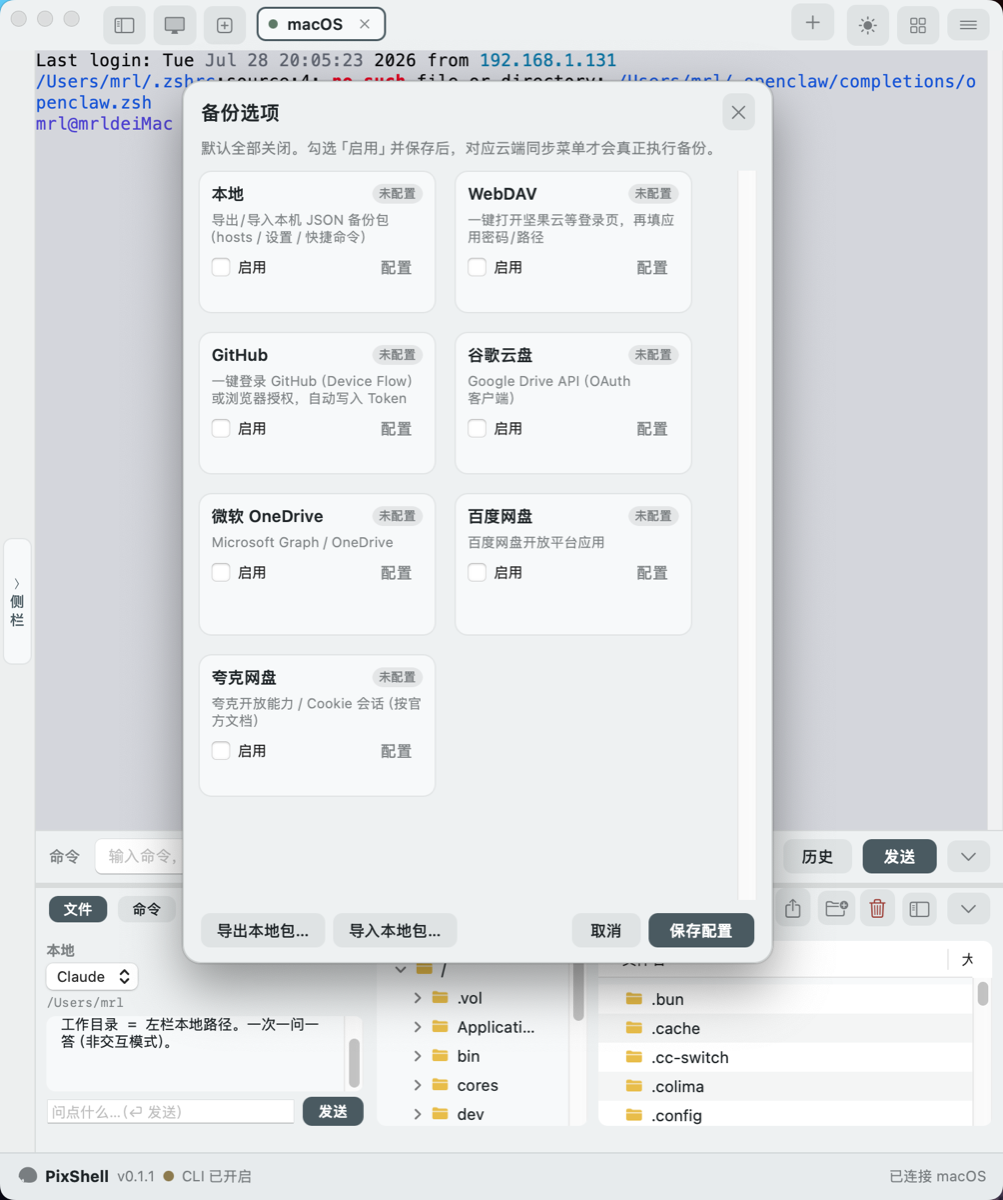Click the red trash delete icon

pos(877,908)
